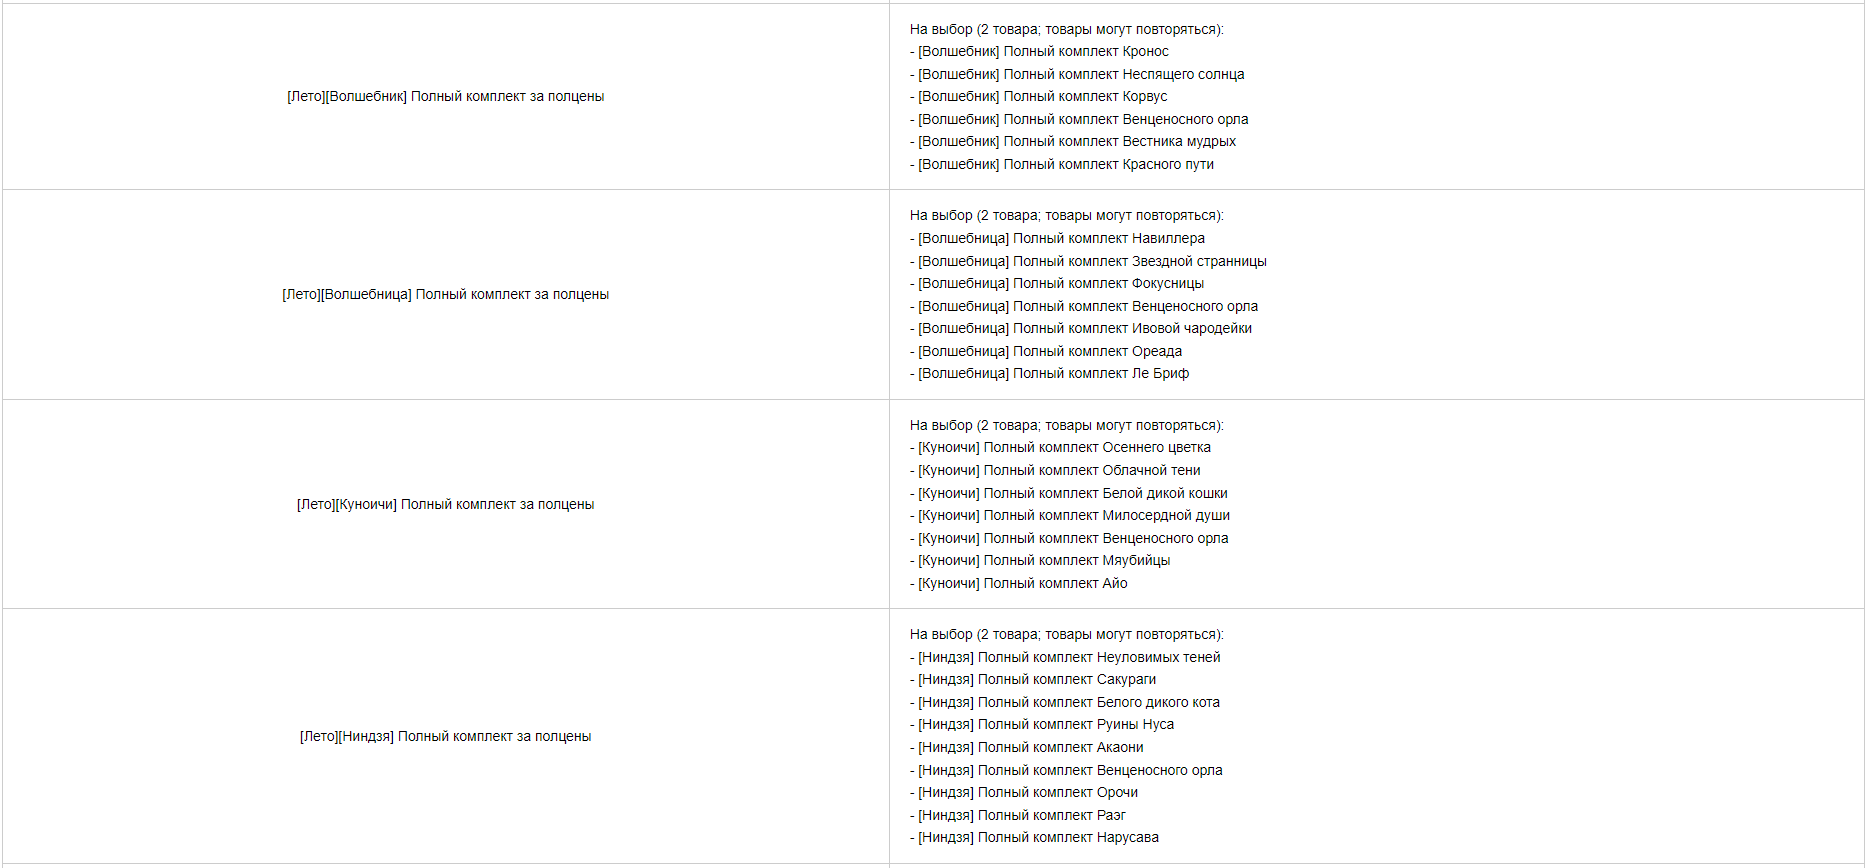
Task: Click the [Лето][Куноичи] Полный комплект за полцены cell
Action: [x=446, y=504]
